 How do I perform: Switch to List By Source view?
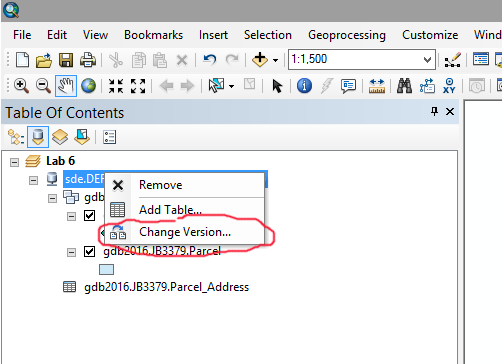(38, 137)
